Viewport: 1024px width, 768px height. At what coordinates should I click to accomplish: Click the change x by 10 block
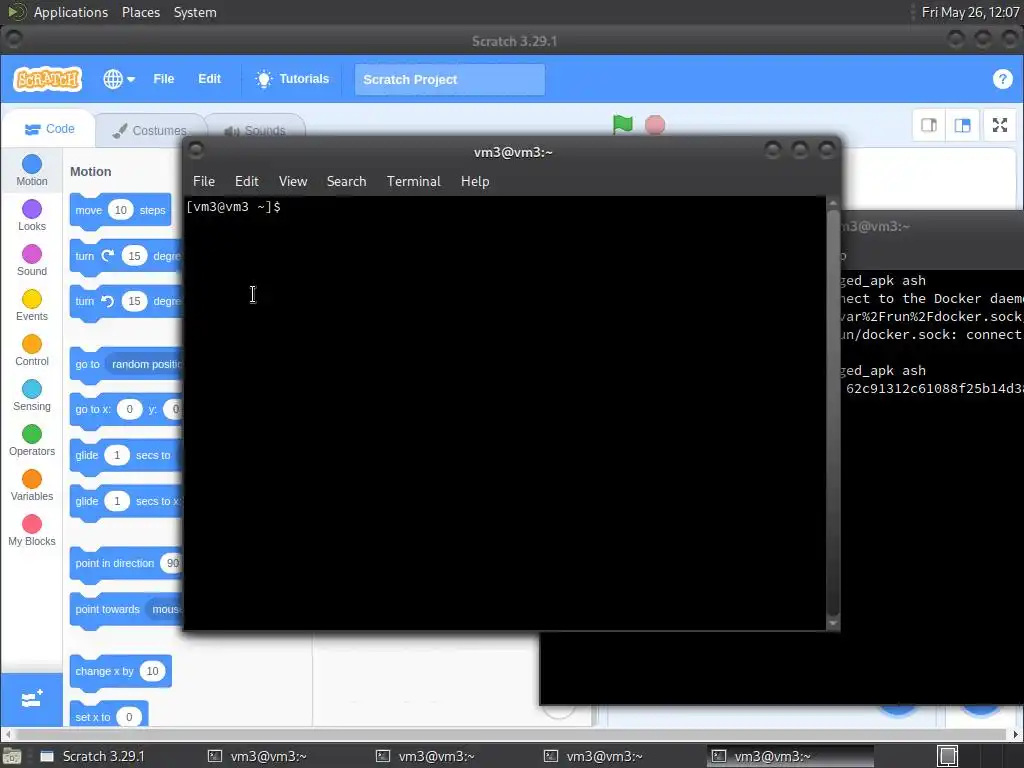104,671
